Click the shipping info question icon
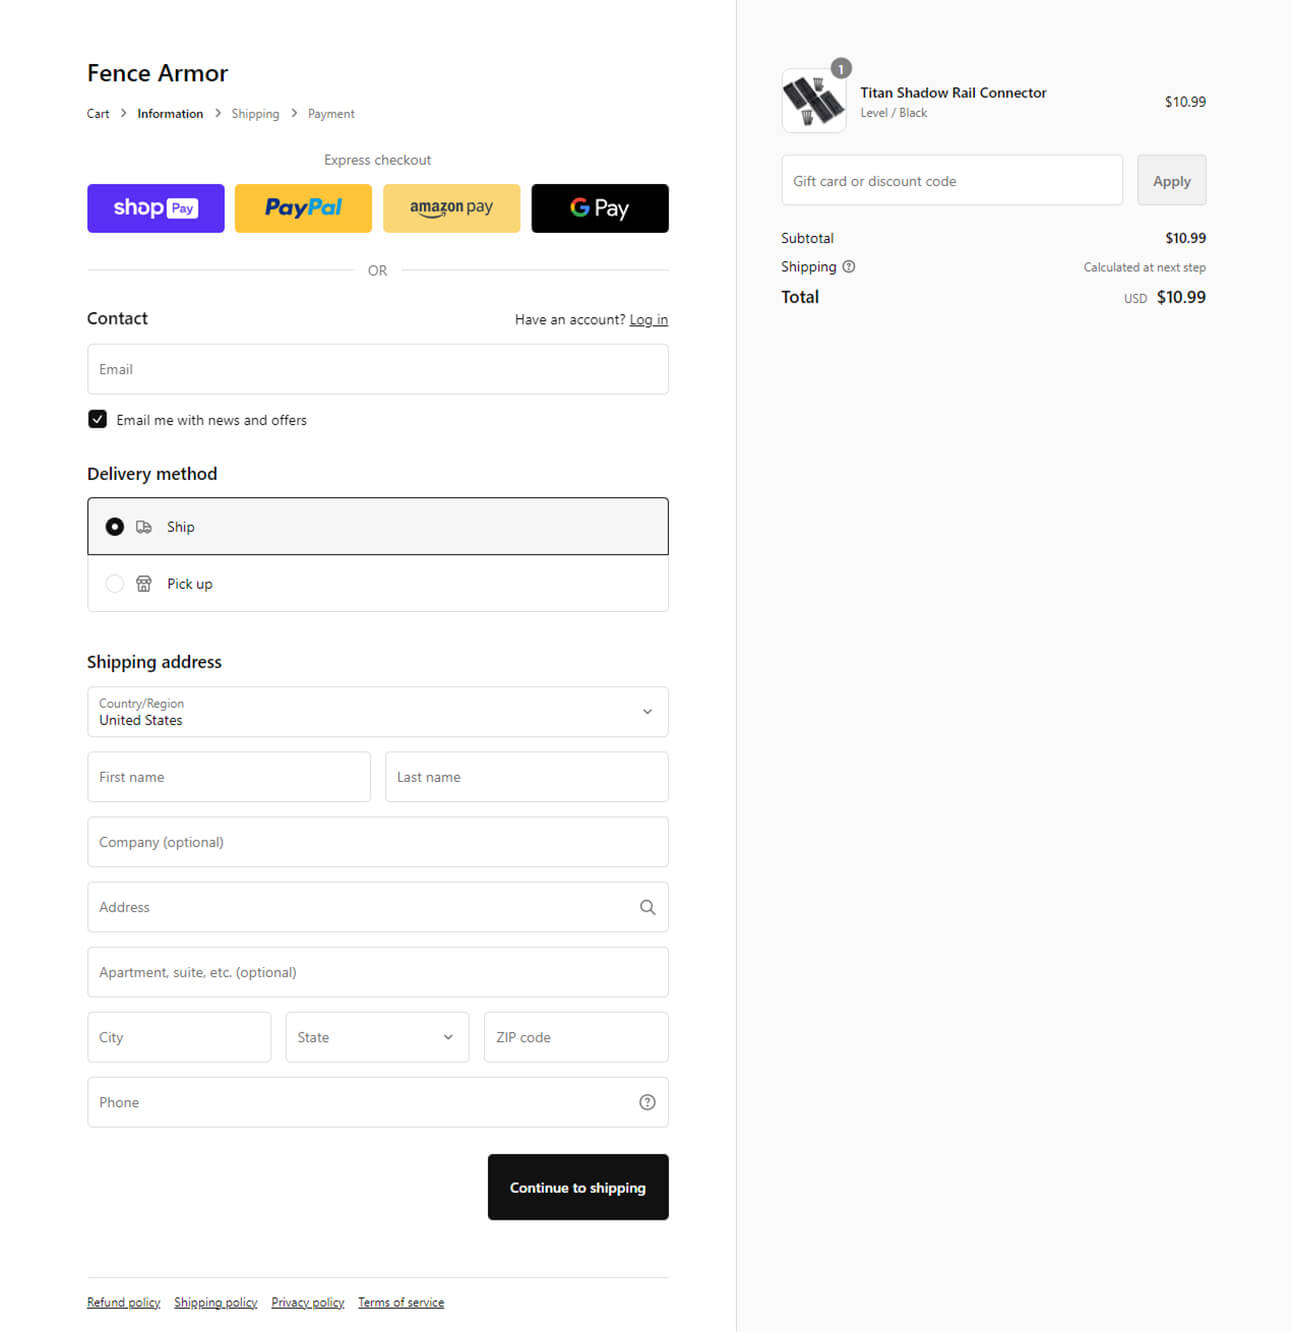This screenshot has height=1332, width=1292. coord(849,267)
